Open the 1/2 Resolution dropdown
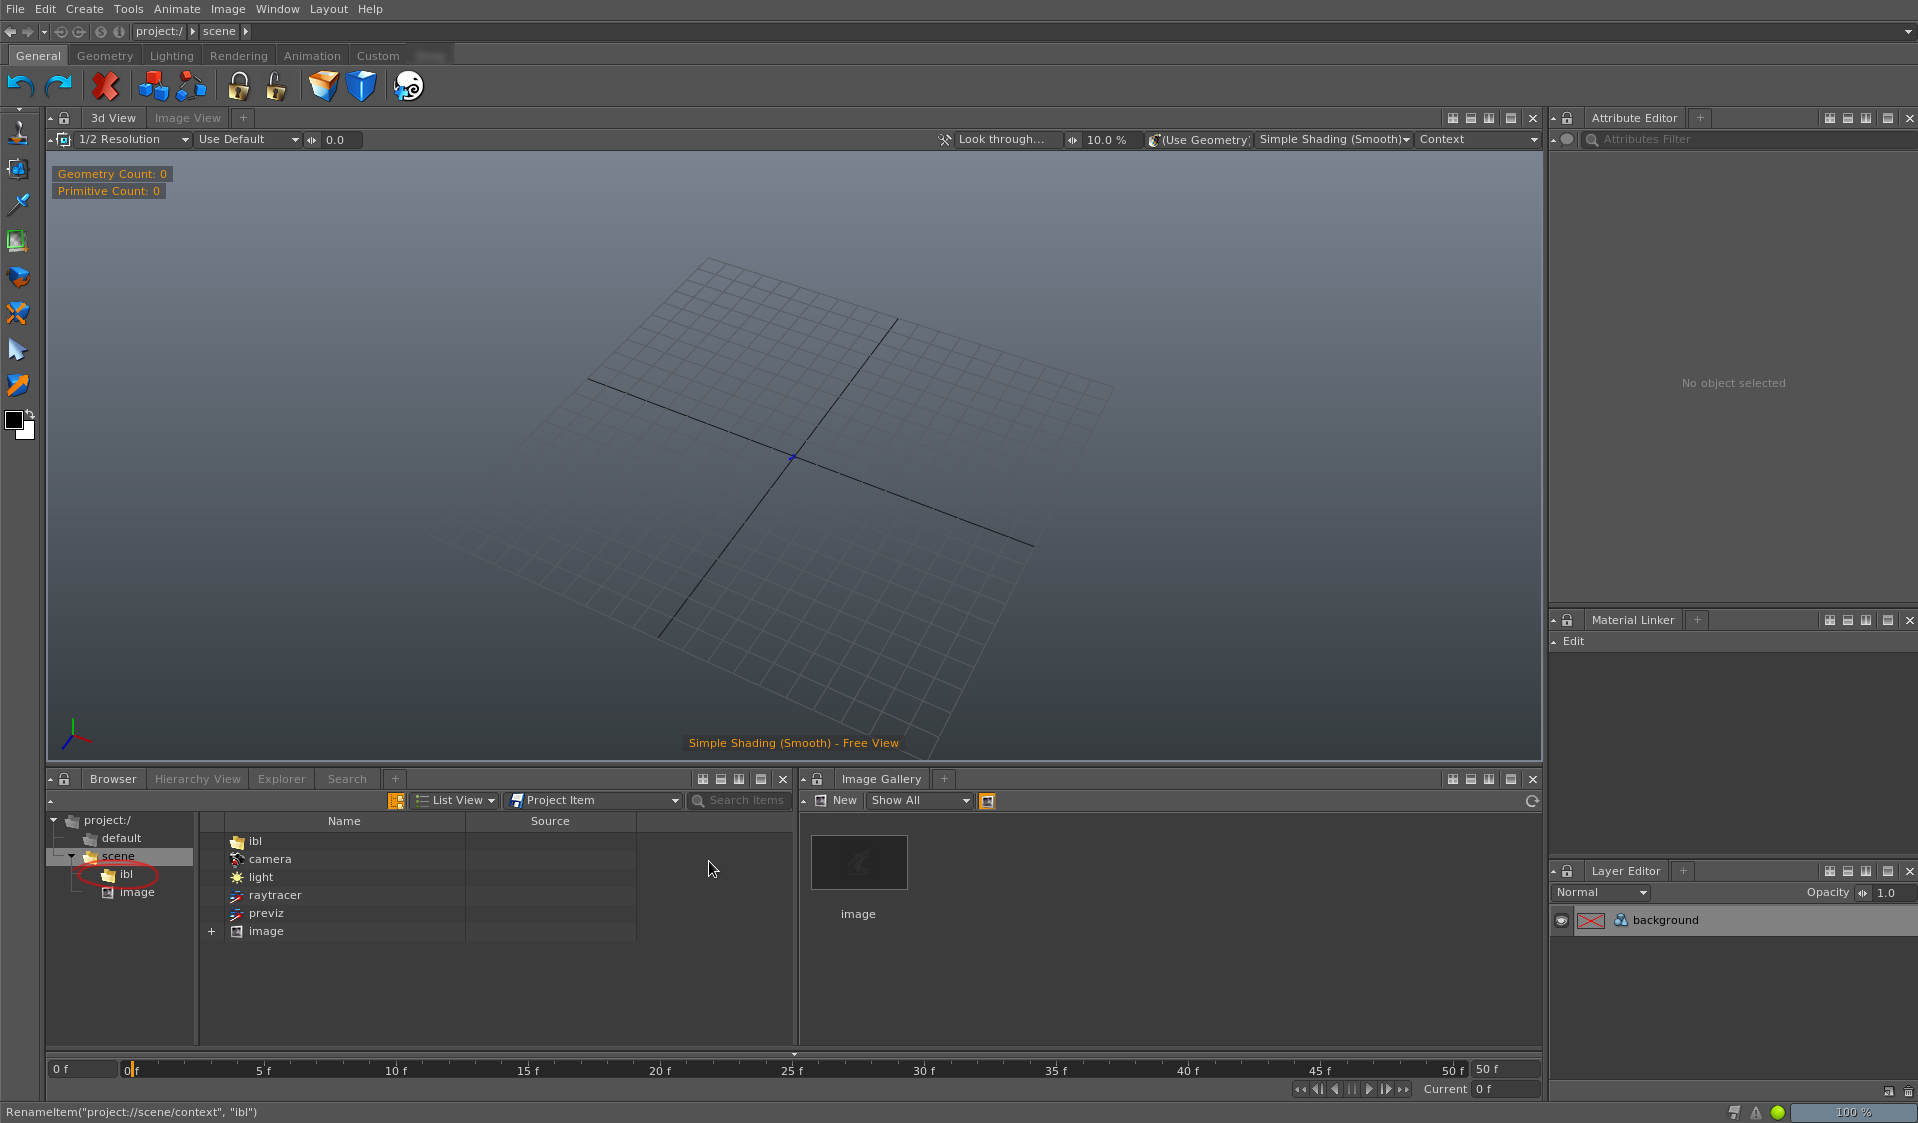 133,140
